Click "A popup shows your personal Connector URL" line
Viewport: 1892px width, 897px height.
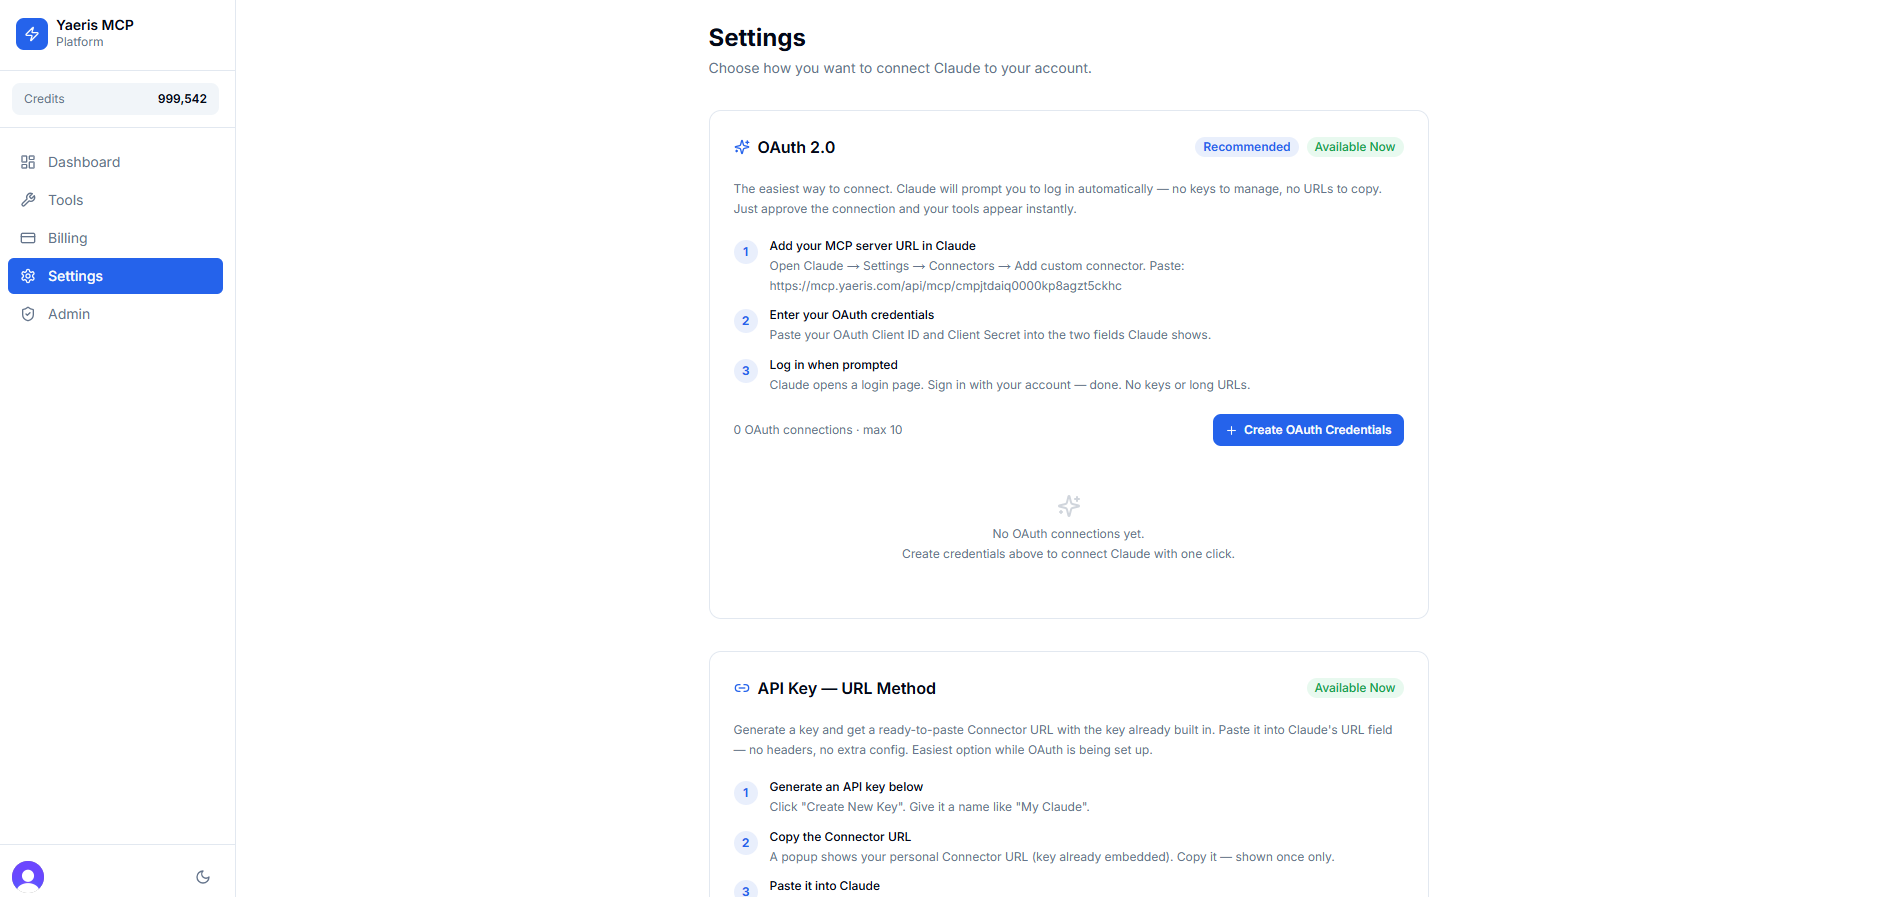(x=1052, y=857)
